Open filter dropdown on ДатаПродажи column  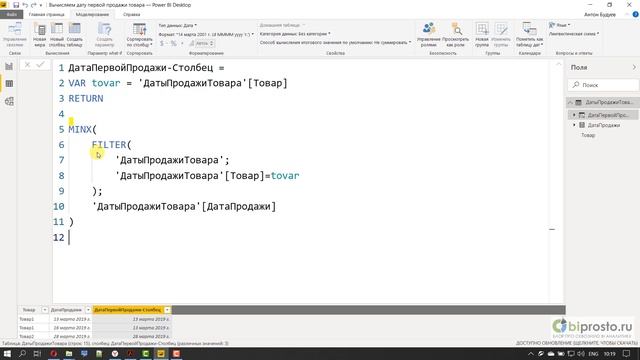[x=88, y=310]
